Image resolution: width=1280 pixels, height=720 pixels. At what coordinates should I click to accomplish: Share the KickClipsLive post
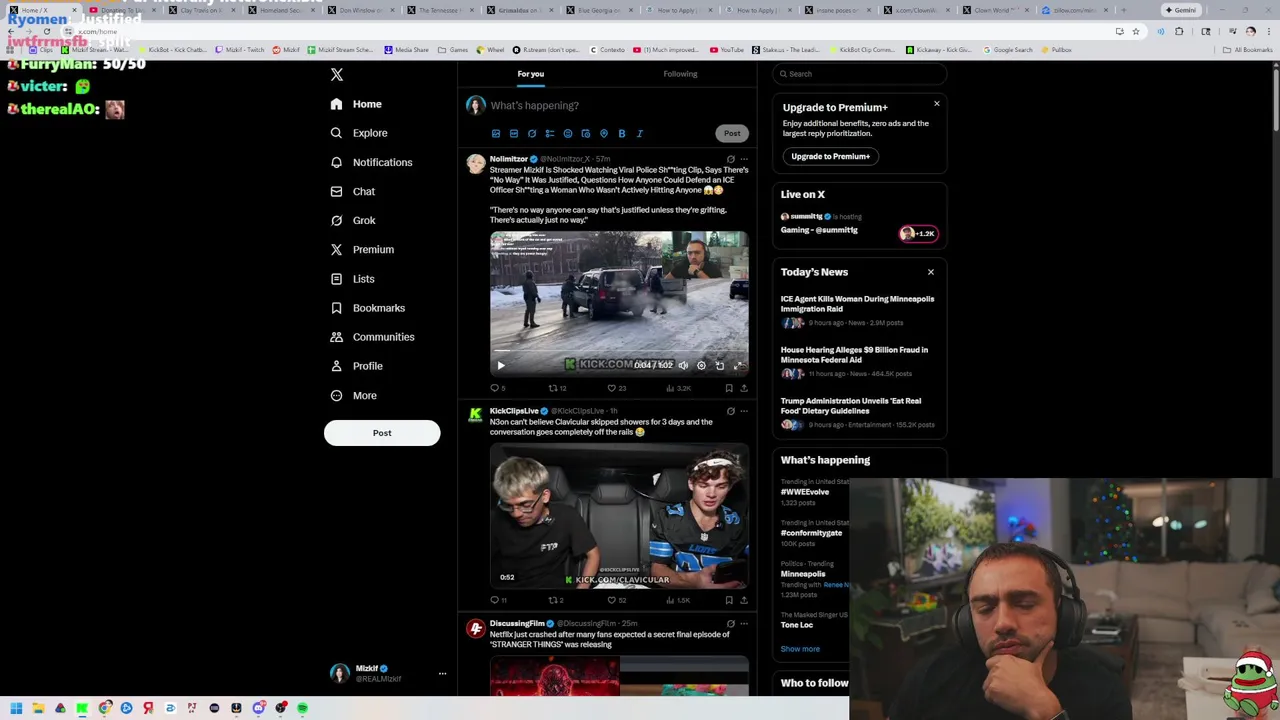[x=743, y=600]
